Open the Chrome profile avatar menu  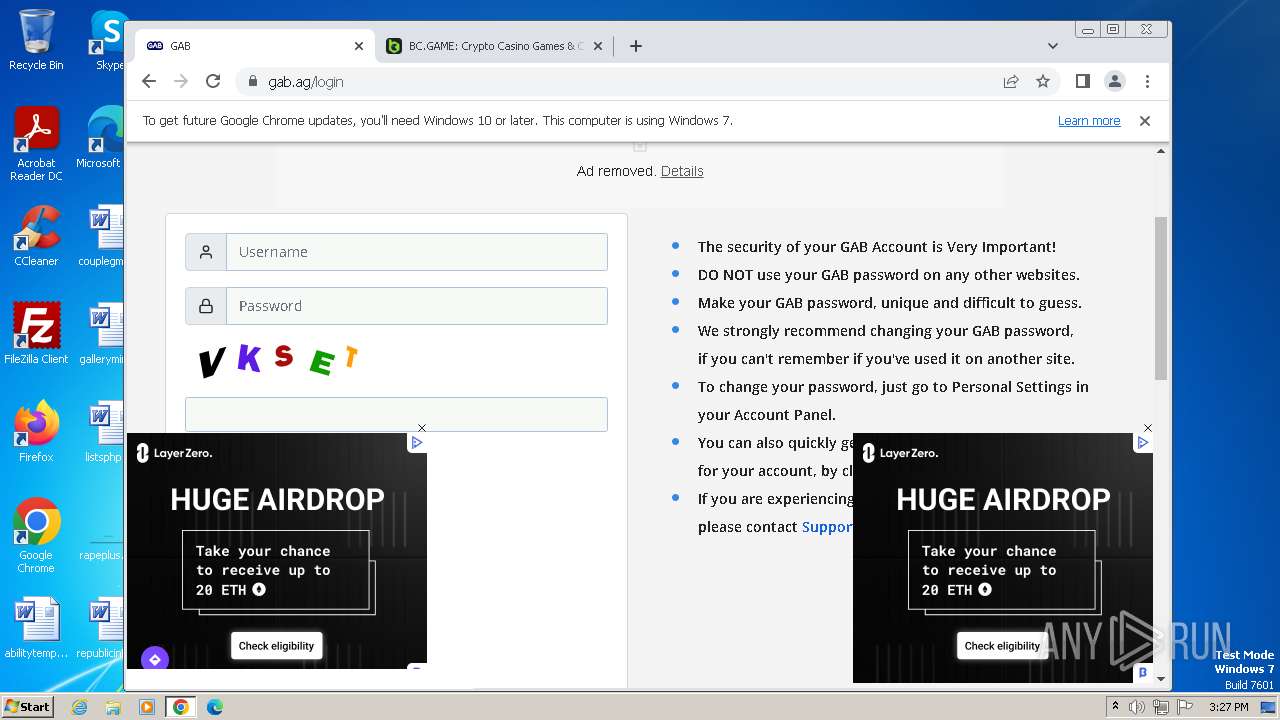(x=1115, y=81)
